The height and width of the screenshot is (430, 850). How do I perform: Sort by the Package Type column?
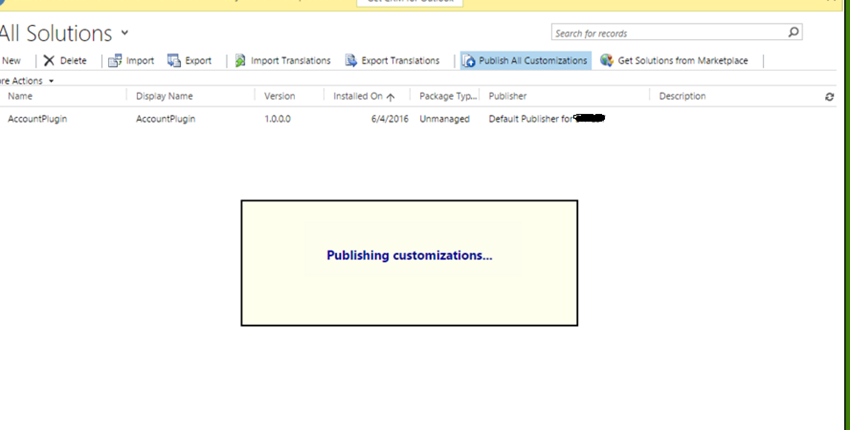448,96
